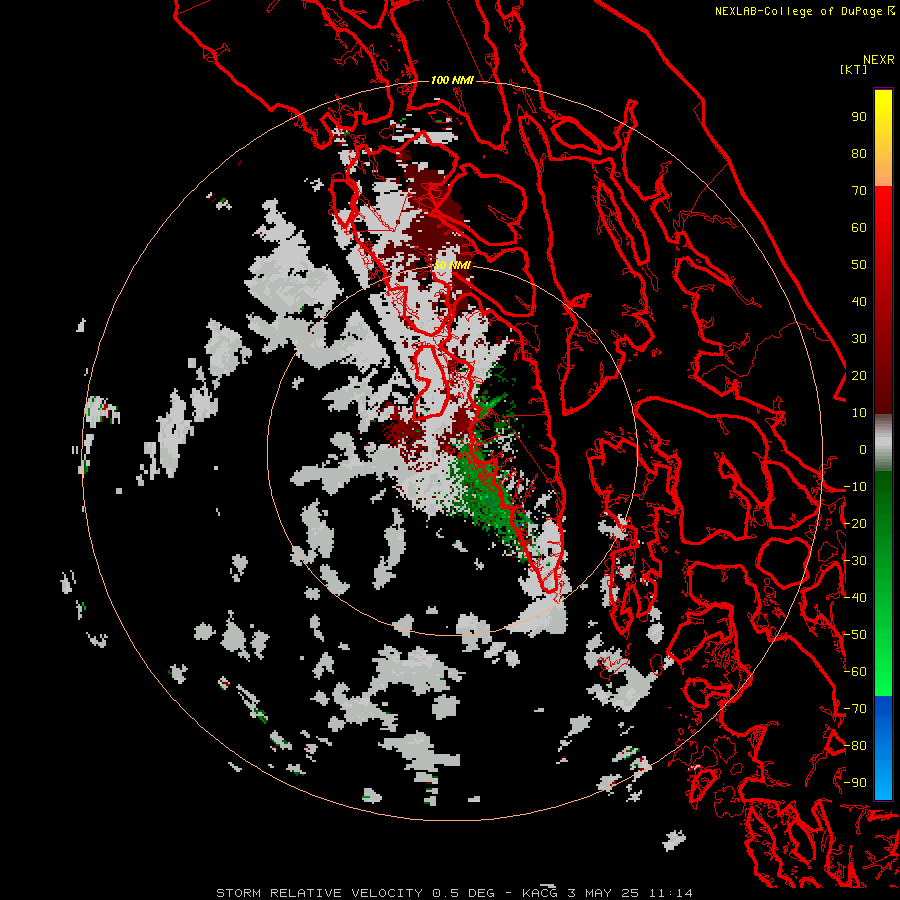
Task: Click the -50 value on velocity scale
Action: (x=855, y=635)
